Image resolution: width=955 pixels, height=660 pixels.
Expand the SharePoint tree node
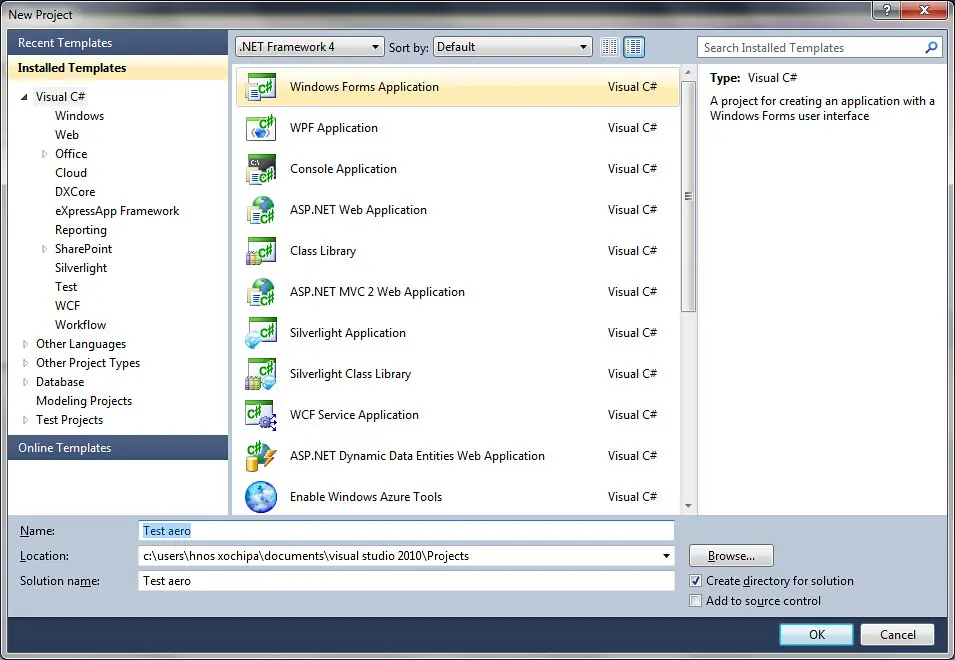coord(44,249)
